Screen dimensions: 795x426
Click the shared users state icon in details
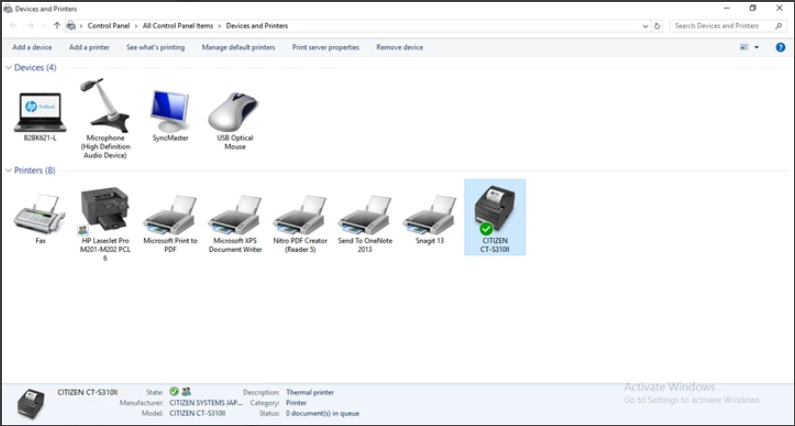(186, 392)
